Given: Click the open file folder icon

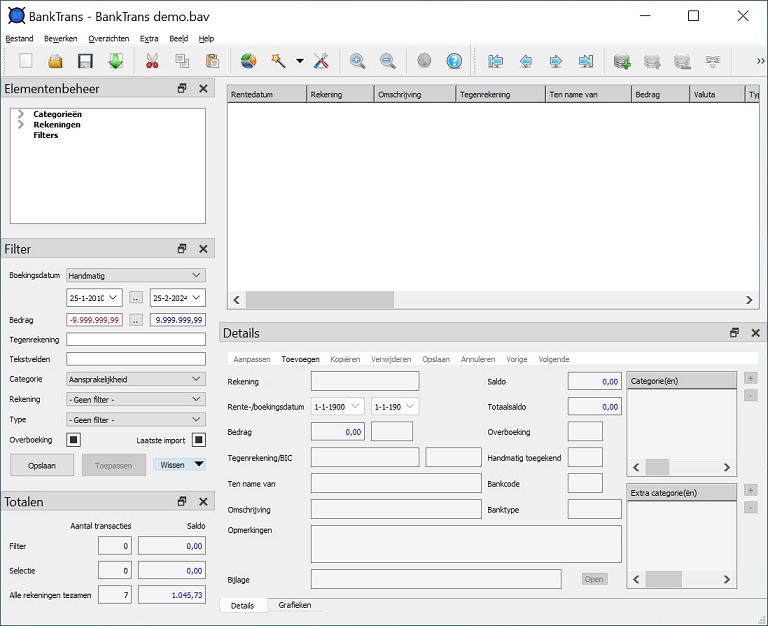Looking at the screenshot, I should click(x=55, y=61).
